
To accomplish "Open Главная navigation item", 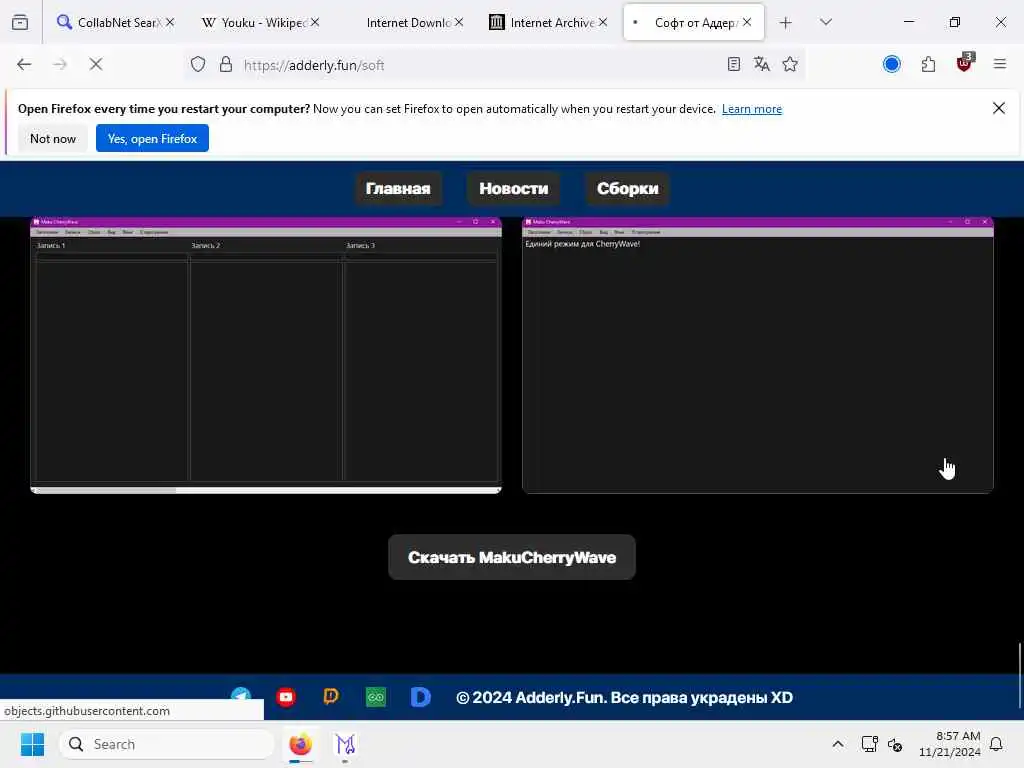I will 398,189.
